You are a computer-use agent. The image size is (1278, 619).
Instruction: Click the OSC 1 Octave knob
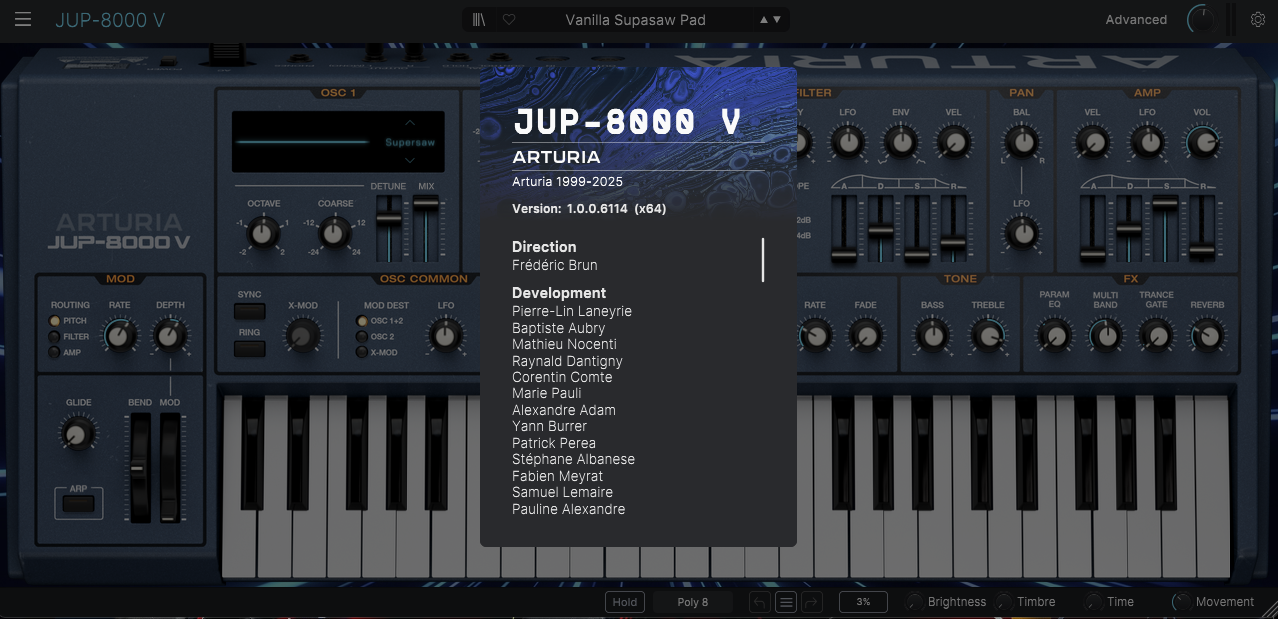click(x=263, y=235)
